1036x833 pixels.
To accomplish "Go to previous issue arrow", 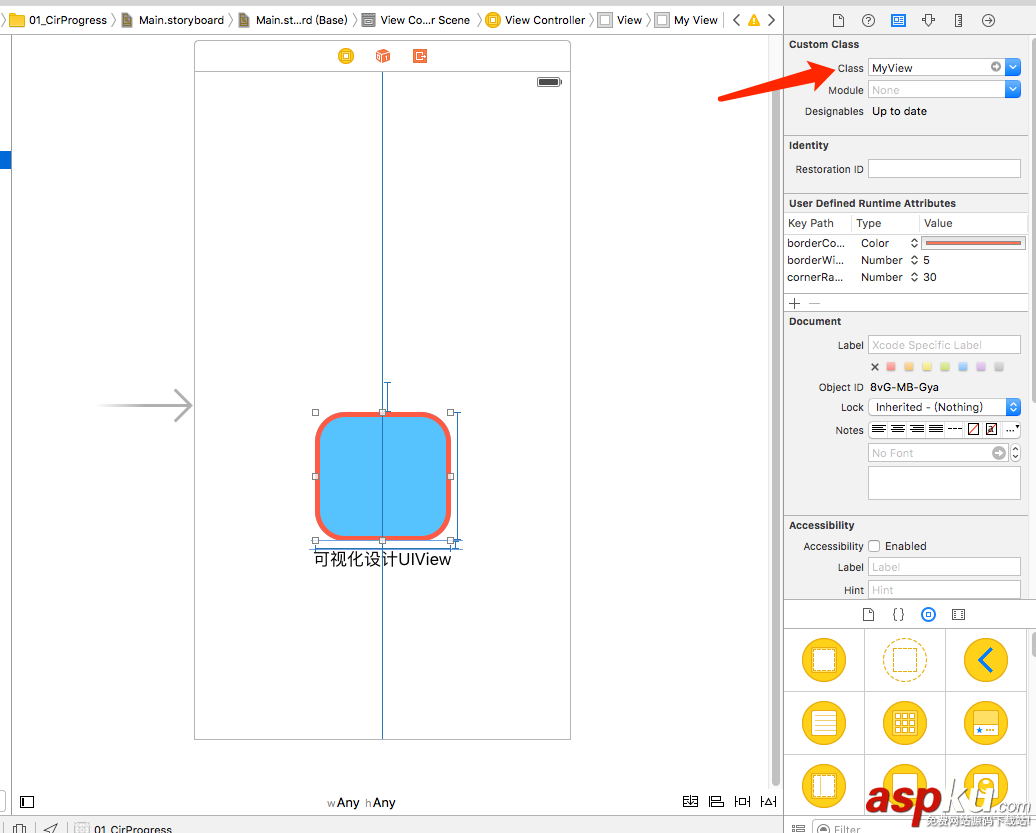I will click(x=736, y=20).
